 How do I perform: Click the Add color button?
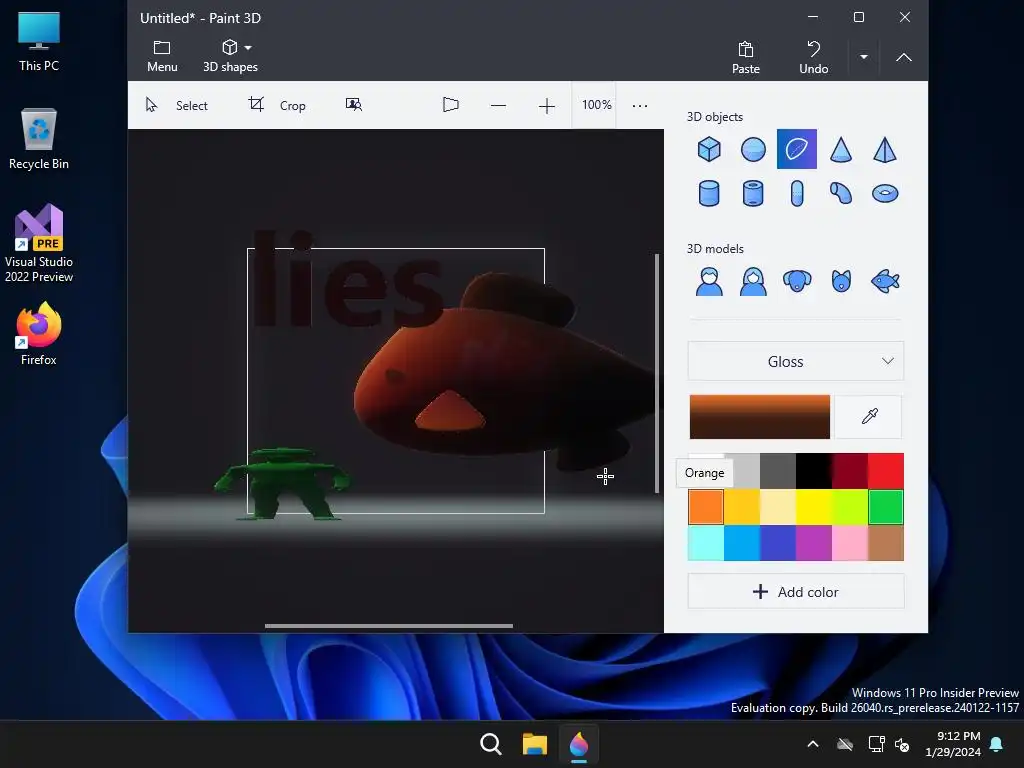click(796, 592)
